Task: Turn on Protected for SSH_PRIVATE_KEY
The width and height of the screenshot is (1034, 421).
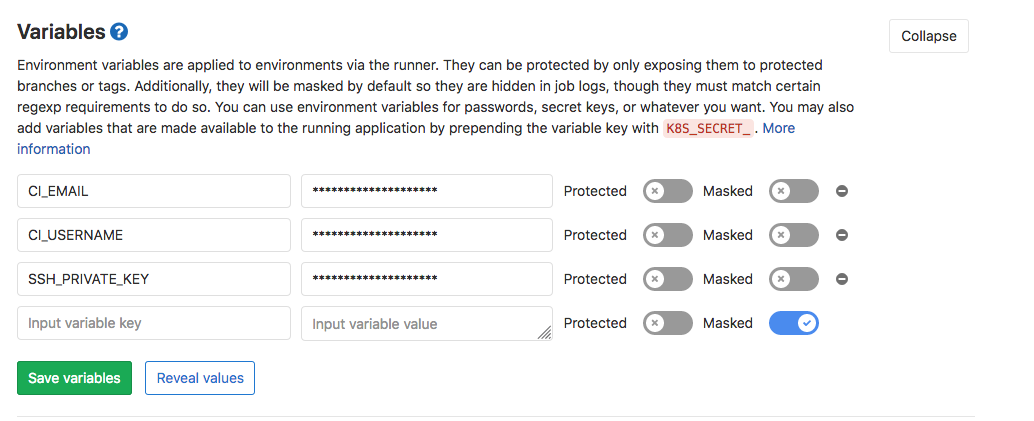Action: (667, 279)
